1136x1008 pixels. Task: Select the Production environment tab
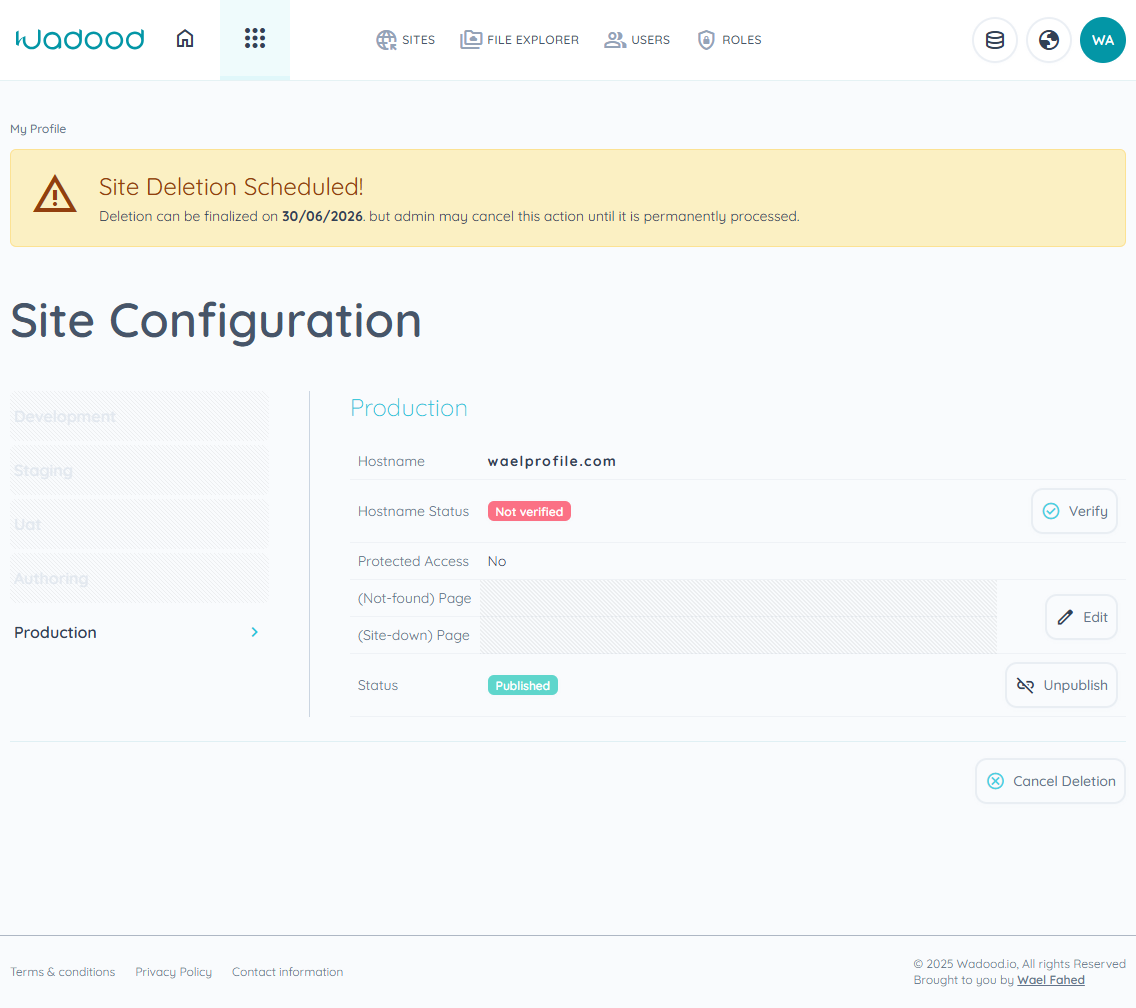pos(139,633)
